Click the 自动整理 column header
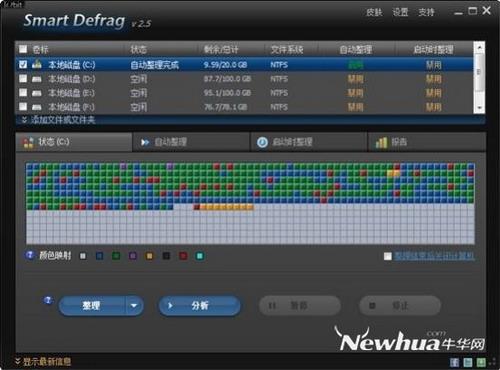Viewport: 500px width, 370px height. pyautogui.click(x=356, y=50)
